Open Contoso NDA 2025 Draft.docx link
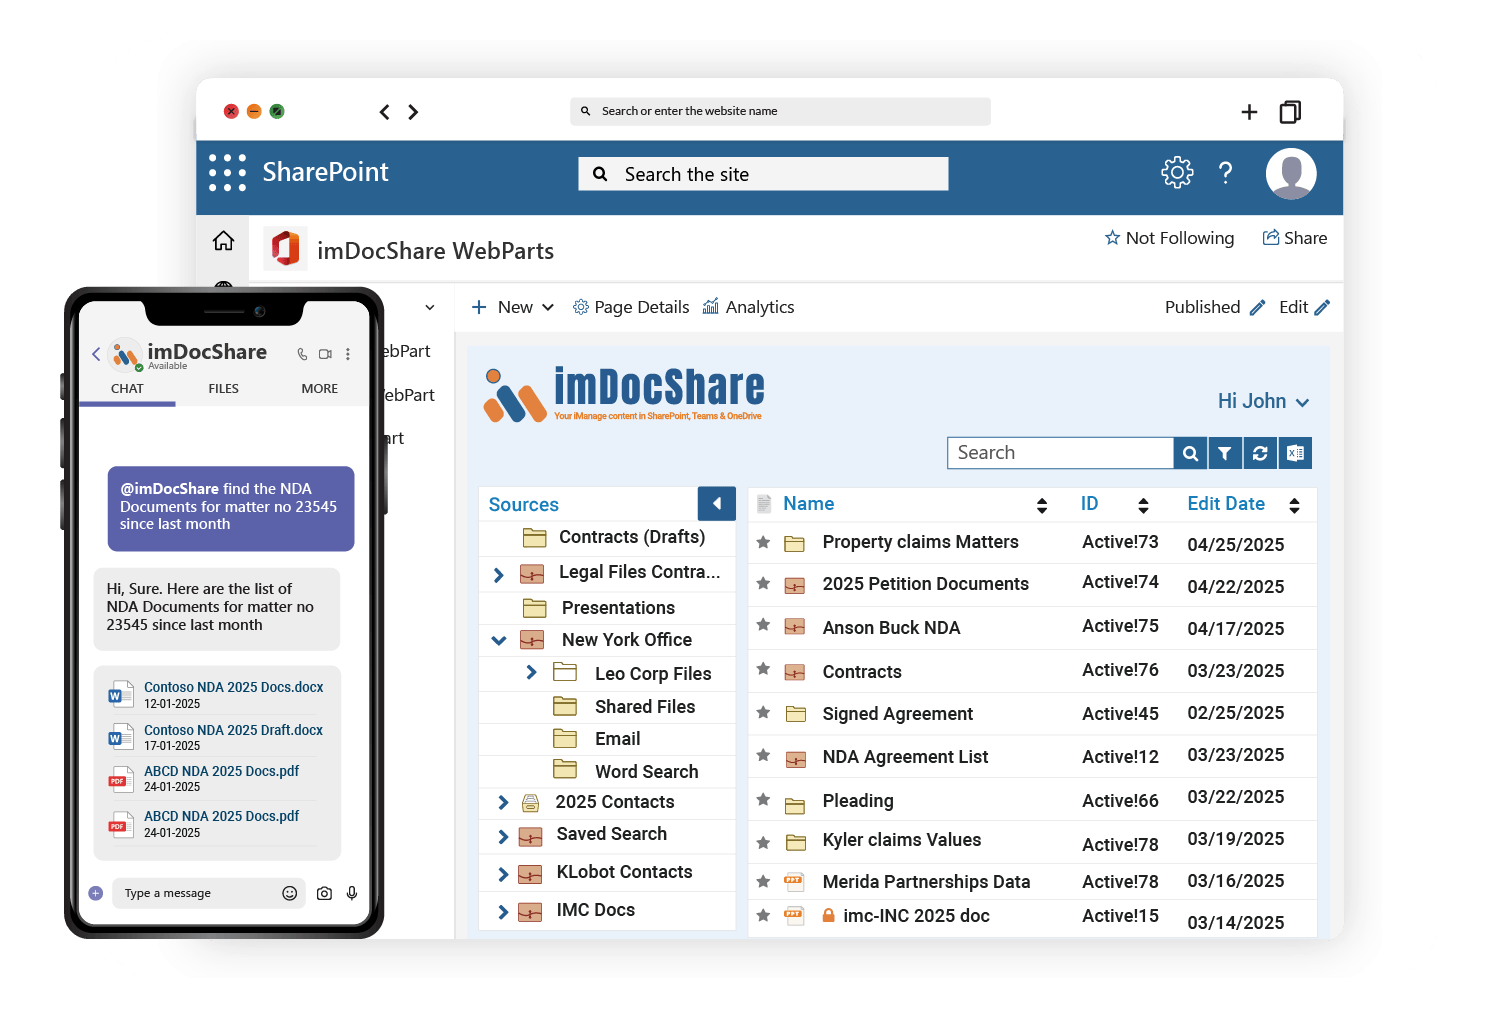The image size is (1500, 1018). [x=233, y=730]
